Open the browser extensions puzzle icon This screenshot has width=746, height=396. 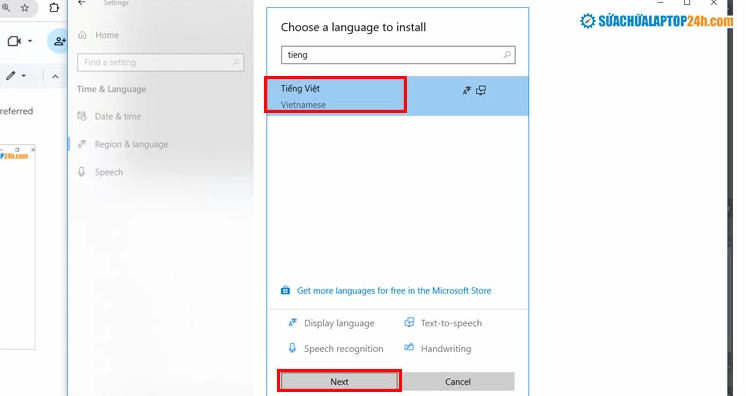pyautogui.click(x=54, y=7)
